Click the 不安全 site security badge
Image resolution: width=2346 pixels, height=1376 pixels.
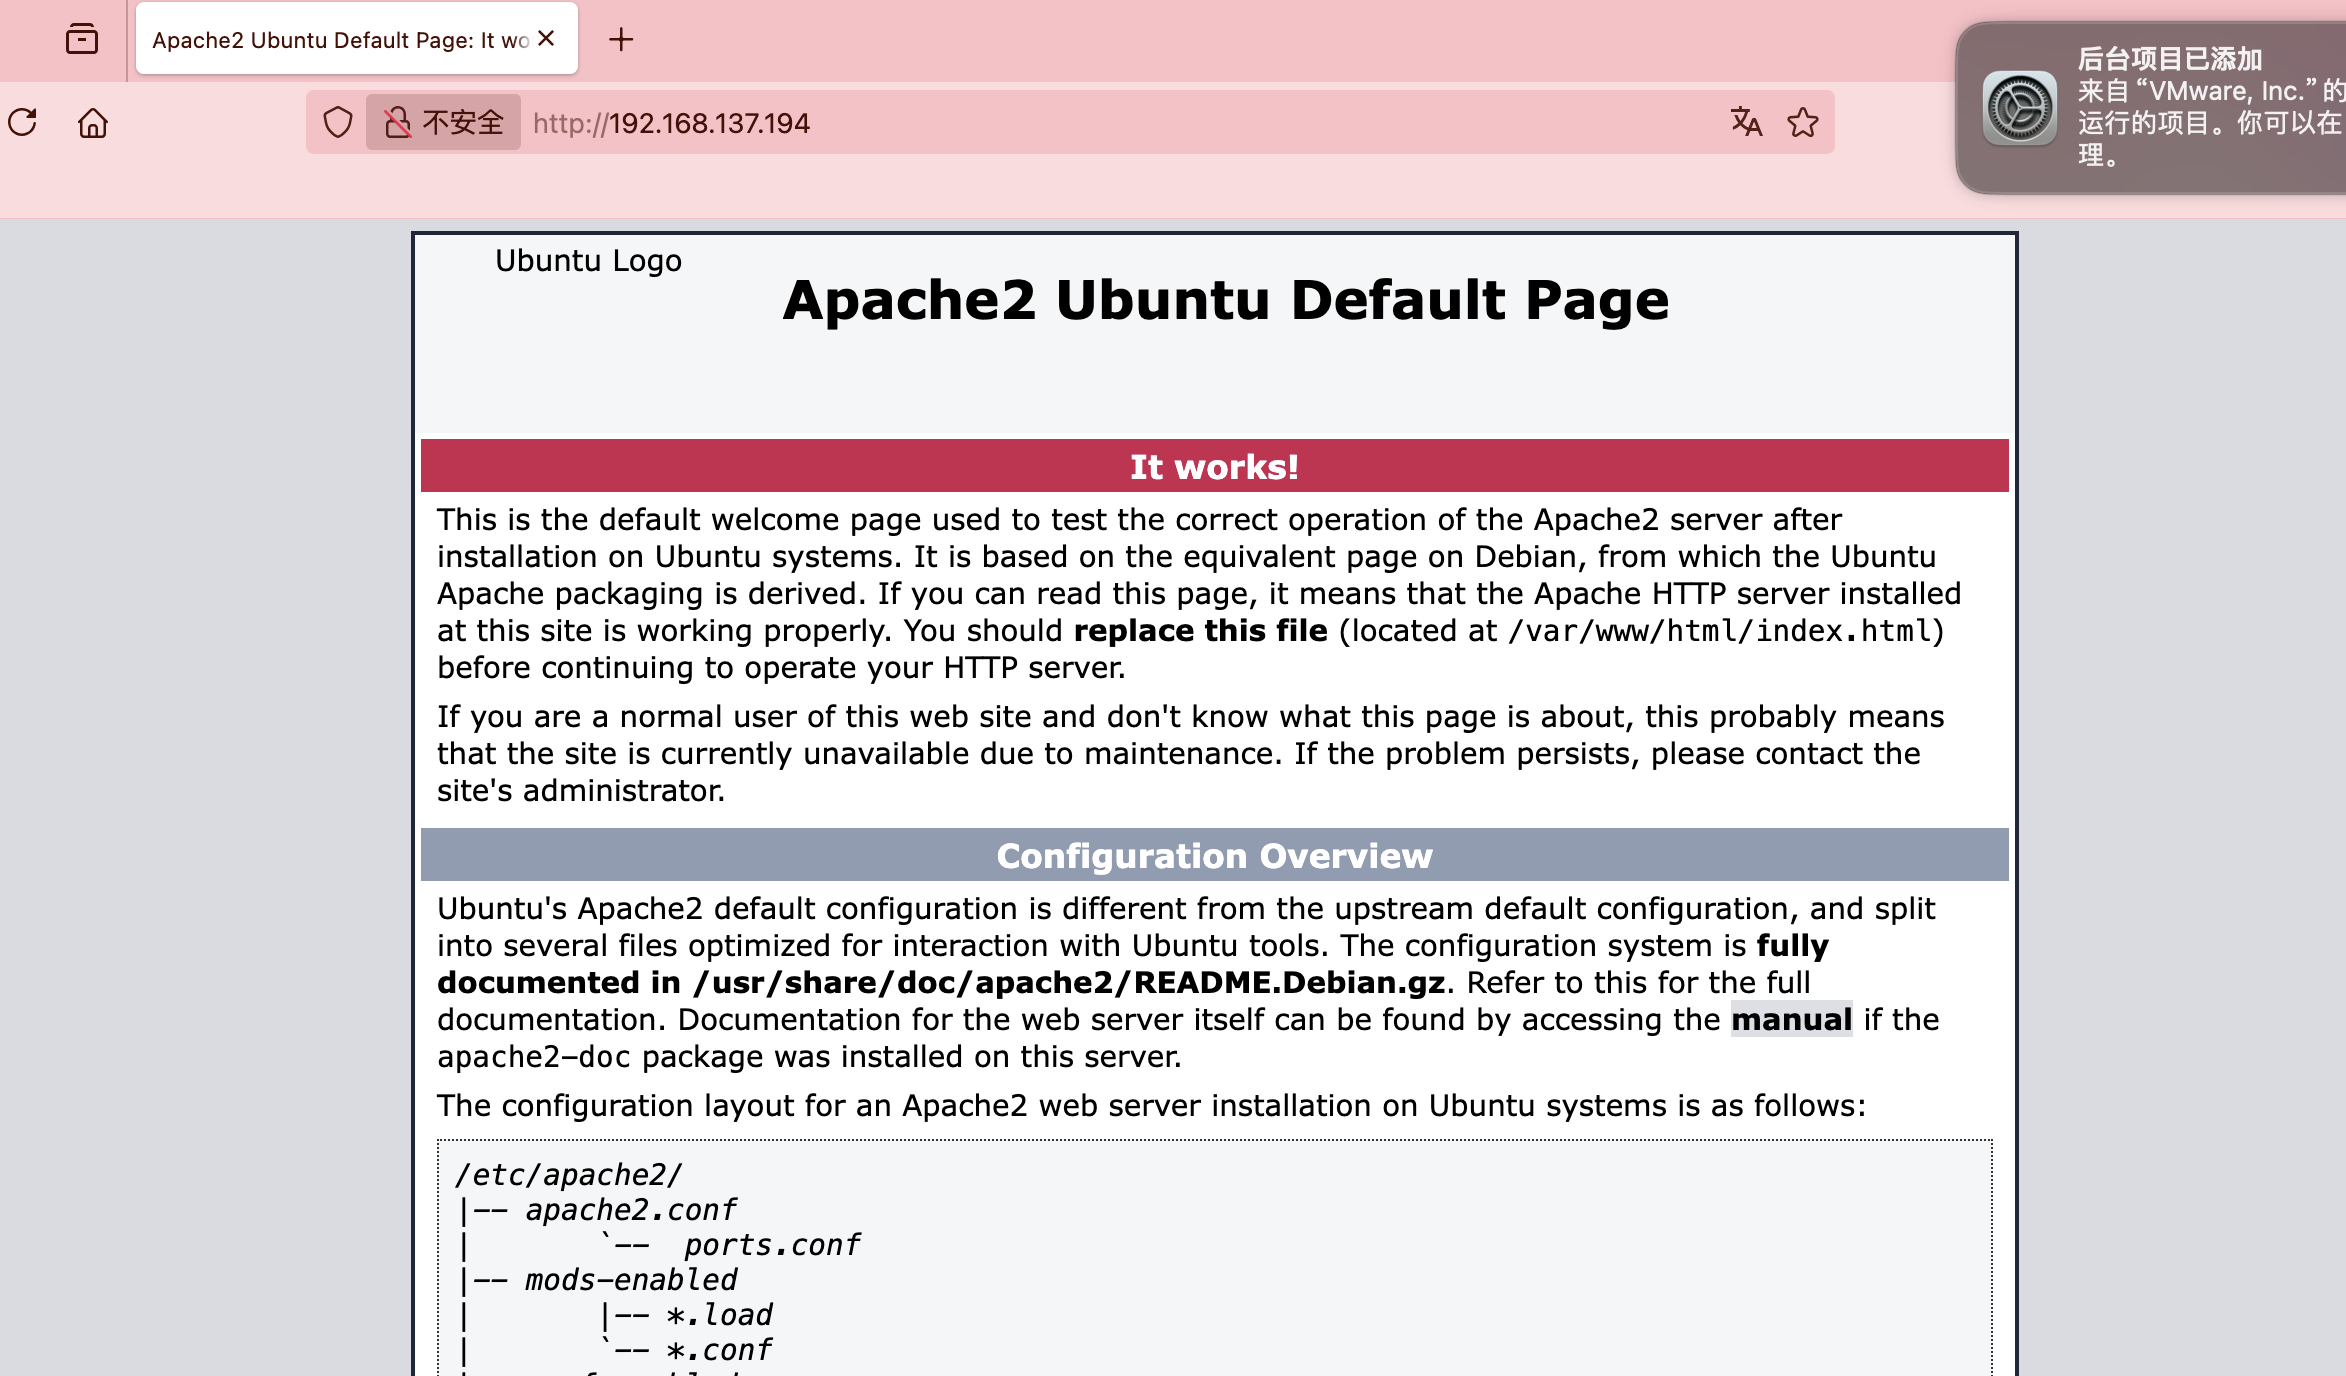(443, 123)
